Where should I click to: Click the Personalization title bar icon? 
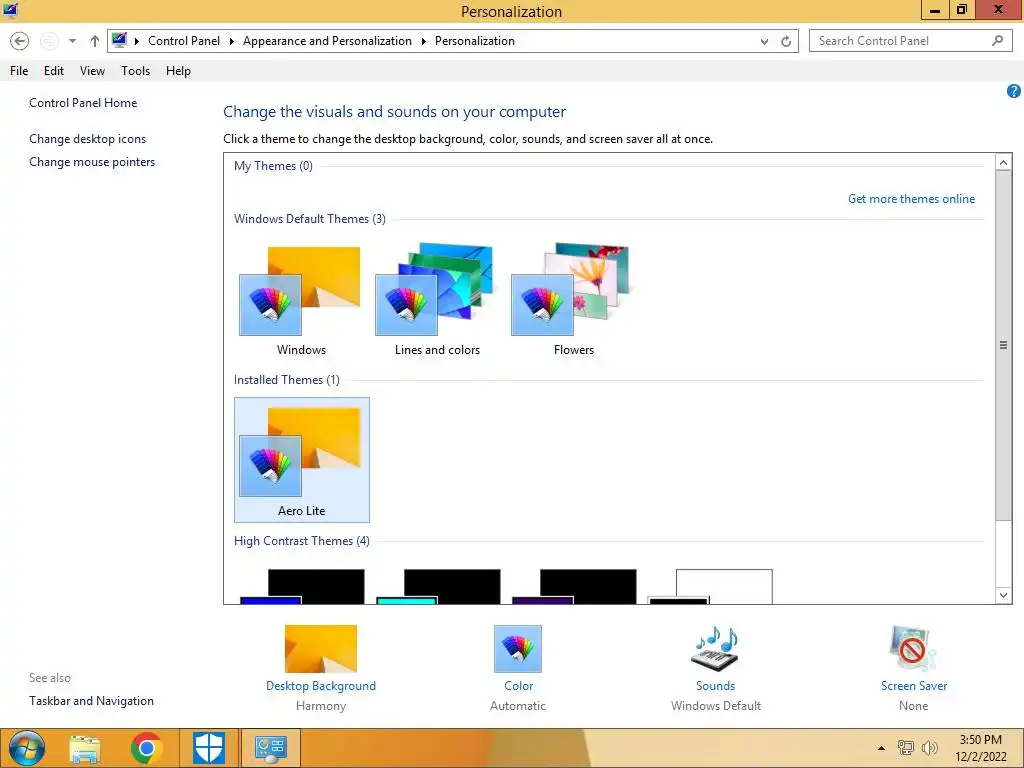pyautogui.click(x=10, y=10)
